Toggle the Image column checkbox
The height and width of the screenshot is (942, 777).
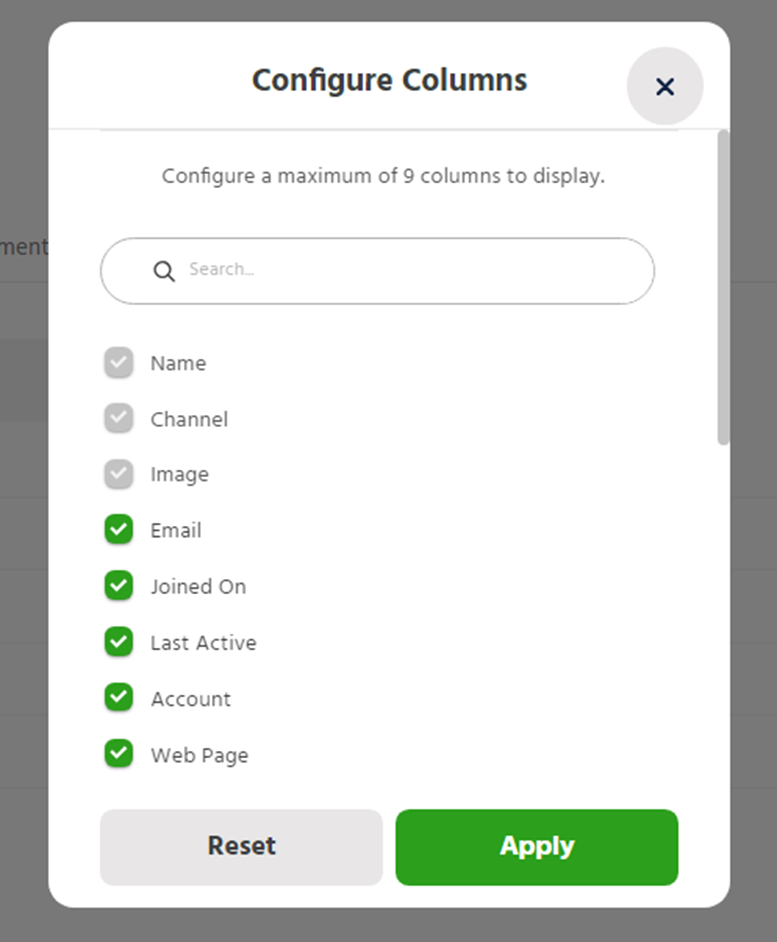[119, 474]
